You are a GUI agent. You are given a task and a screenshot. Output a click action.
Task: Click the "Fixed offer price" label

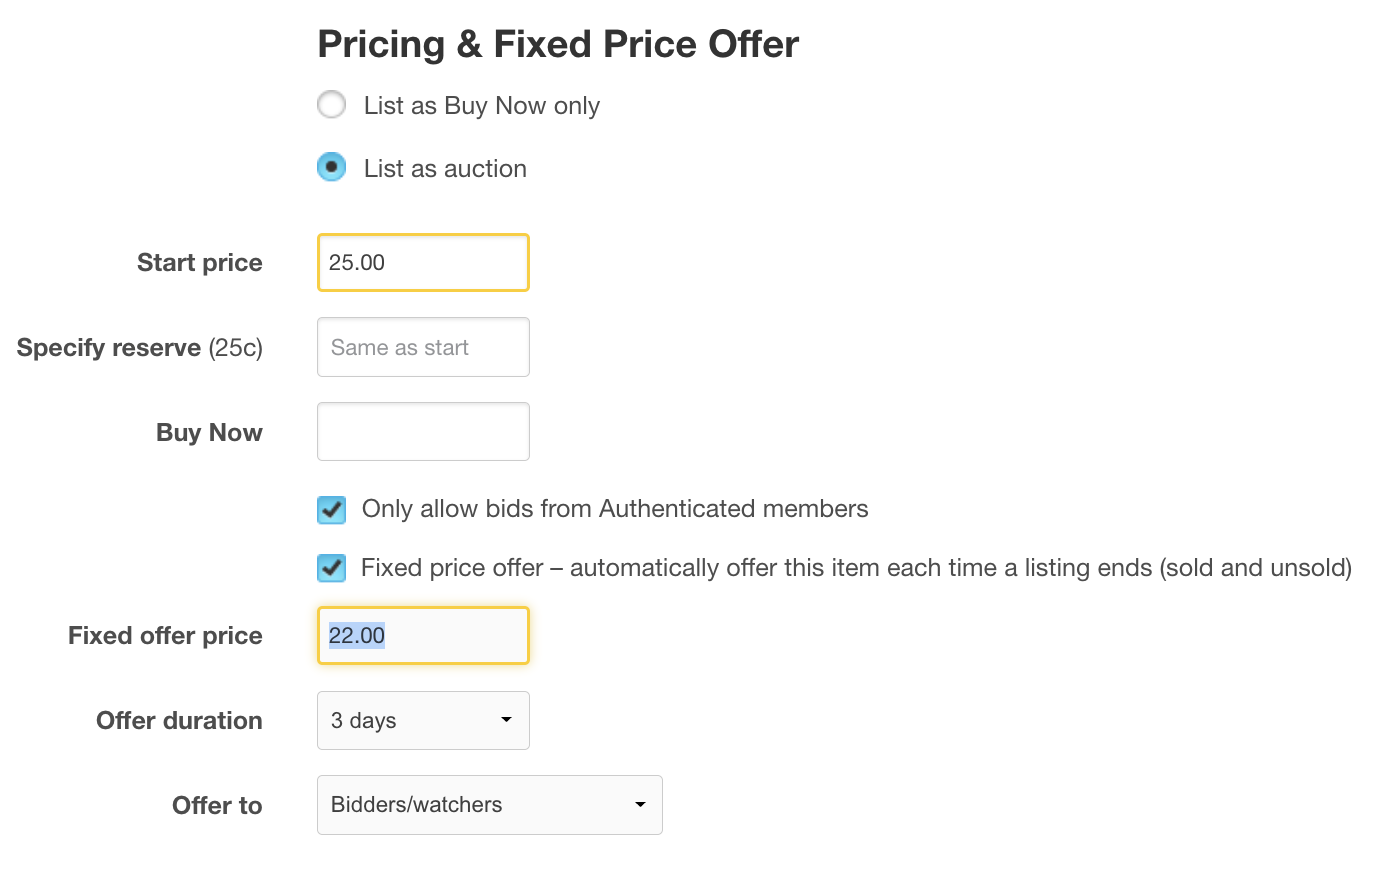165,636
